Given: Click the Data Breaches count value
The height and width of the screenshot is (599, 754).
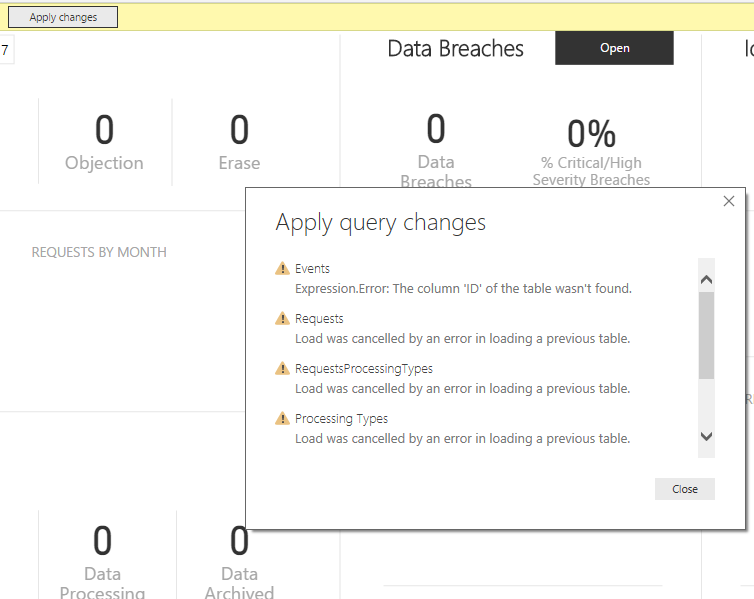Looking at the screenshot, I should (436, 130).
